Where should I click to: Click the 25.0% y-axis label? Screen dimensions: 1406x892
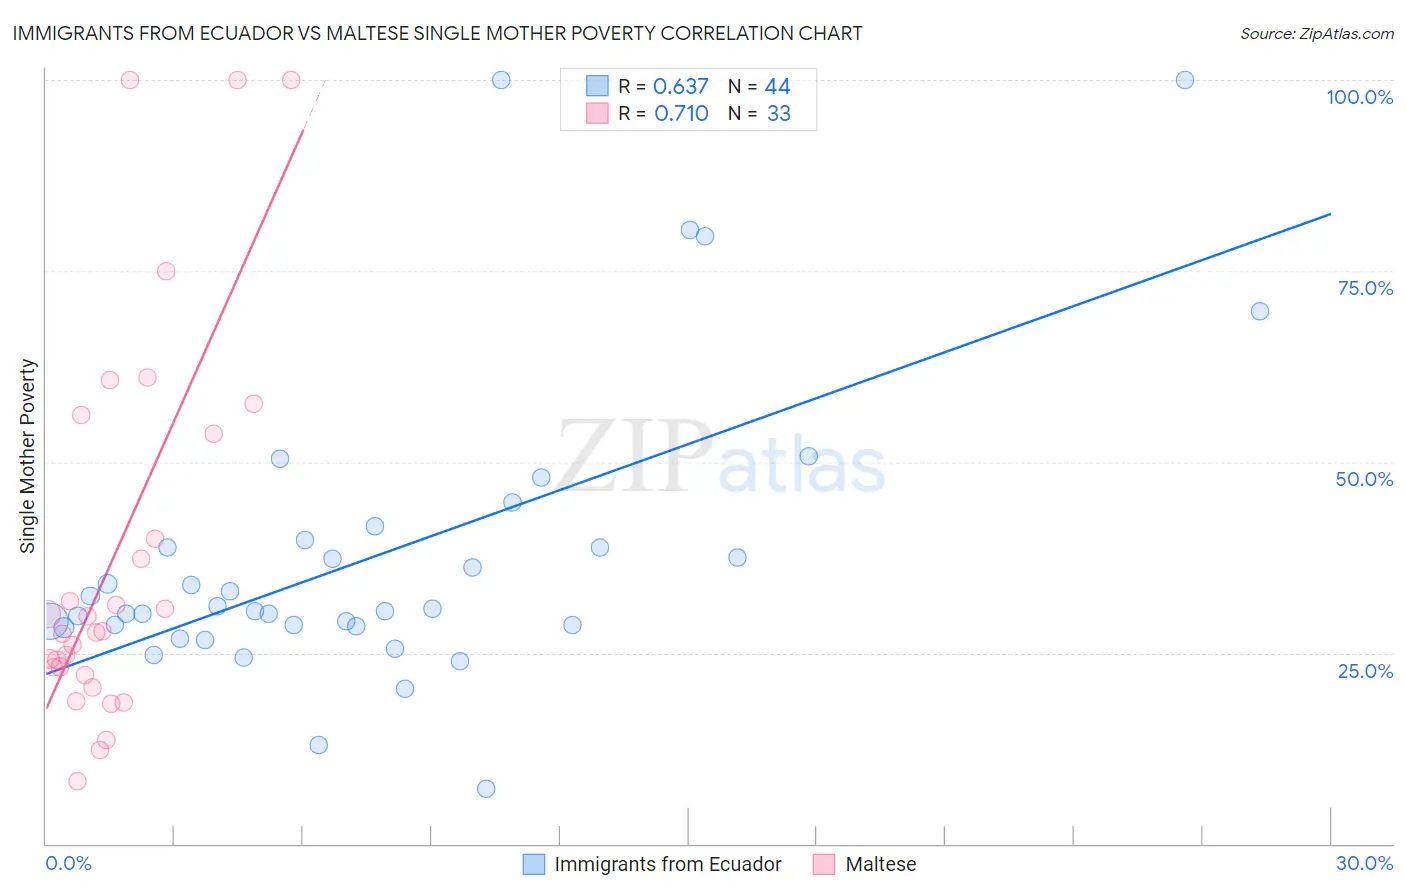coord(1365,671)
